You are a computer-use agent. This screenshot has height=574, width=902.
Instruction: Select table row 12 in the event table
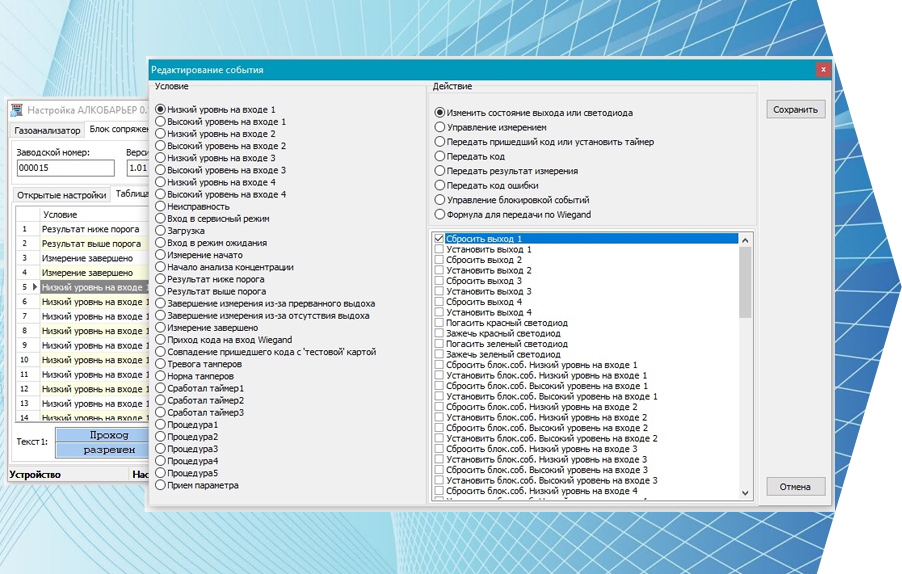[82, 389]
